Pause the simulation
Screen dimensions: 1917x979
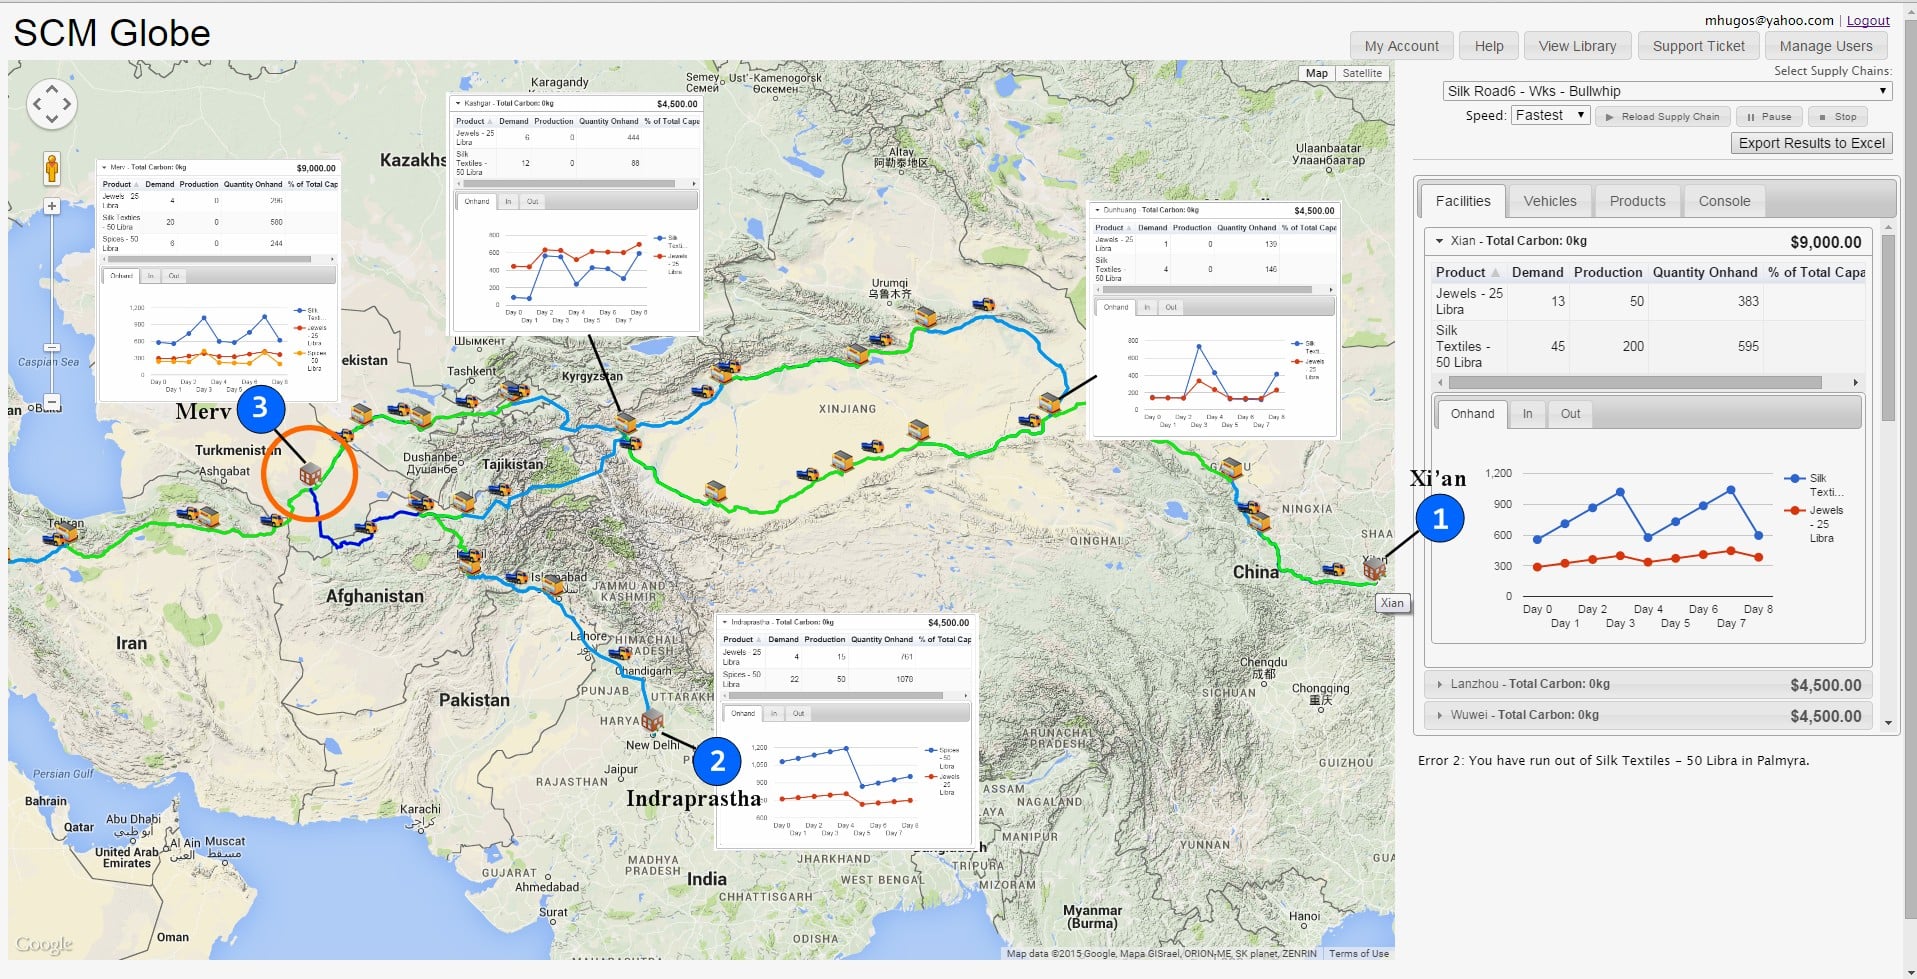(1769, 117)
